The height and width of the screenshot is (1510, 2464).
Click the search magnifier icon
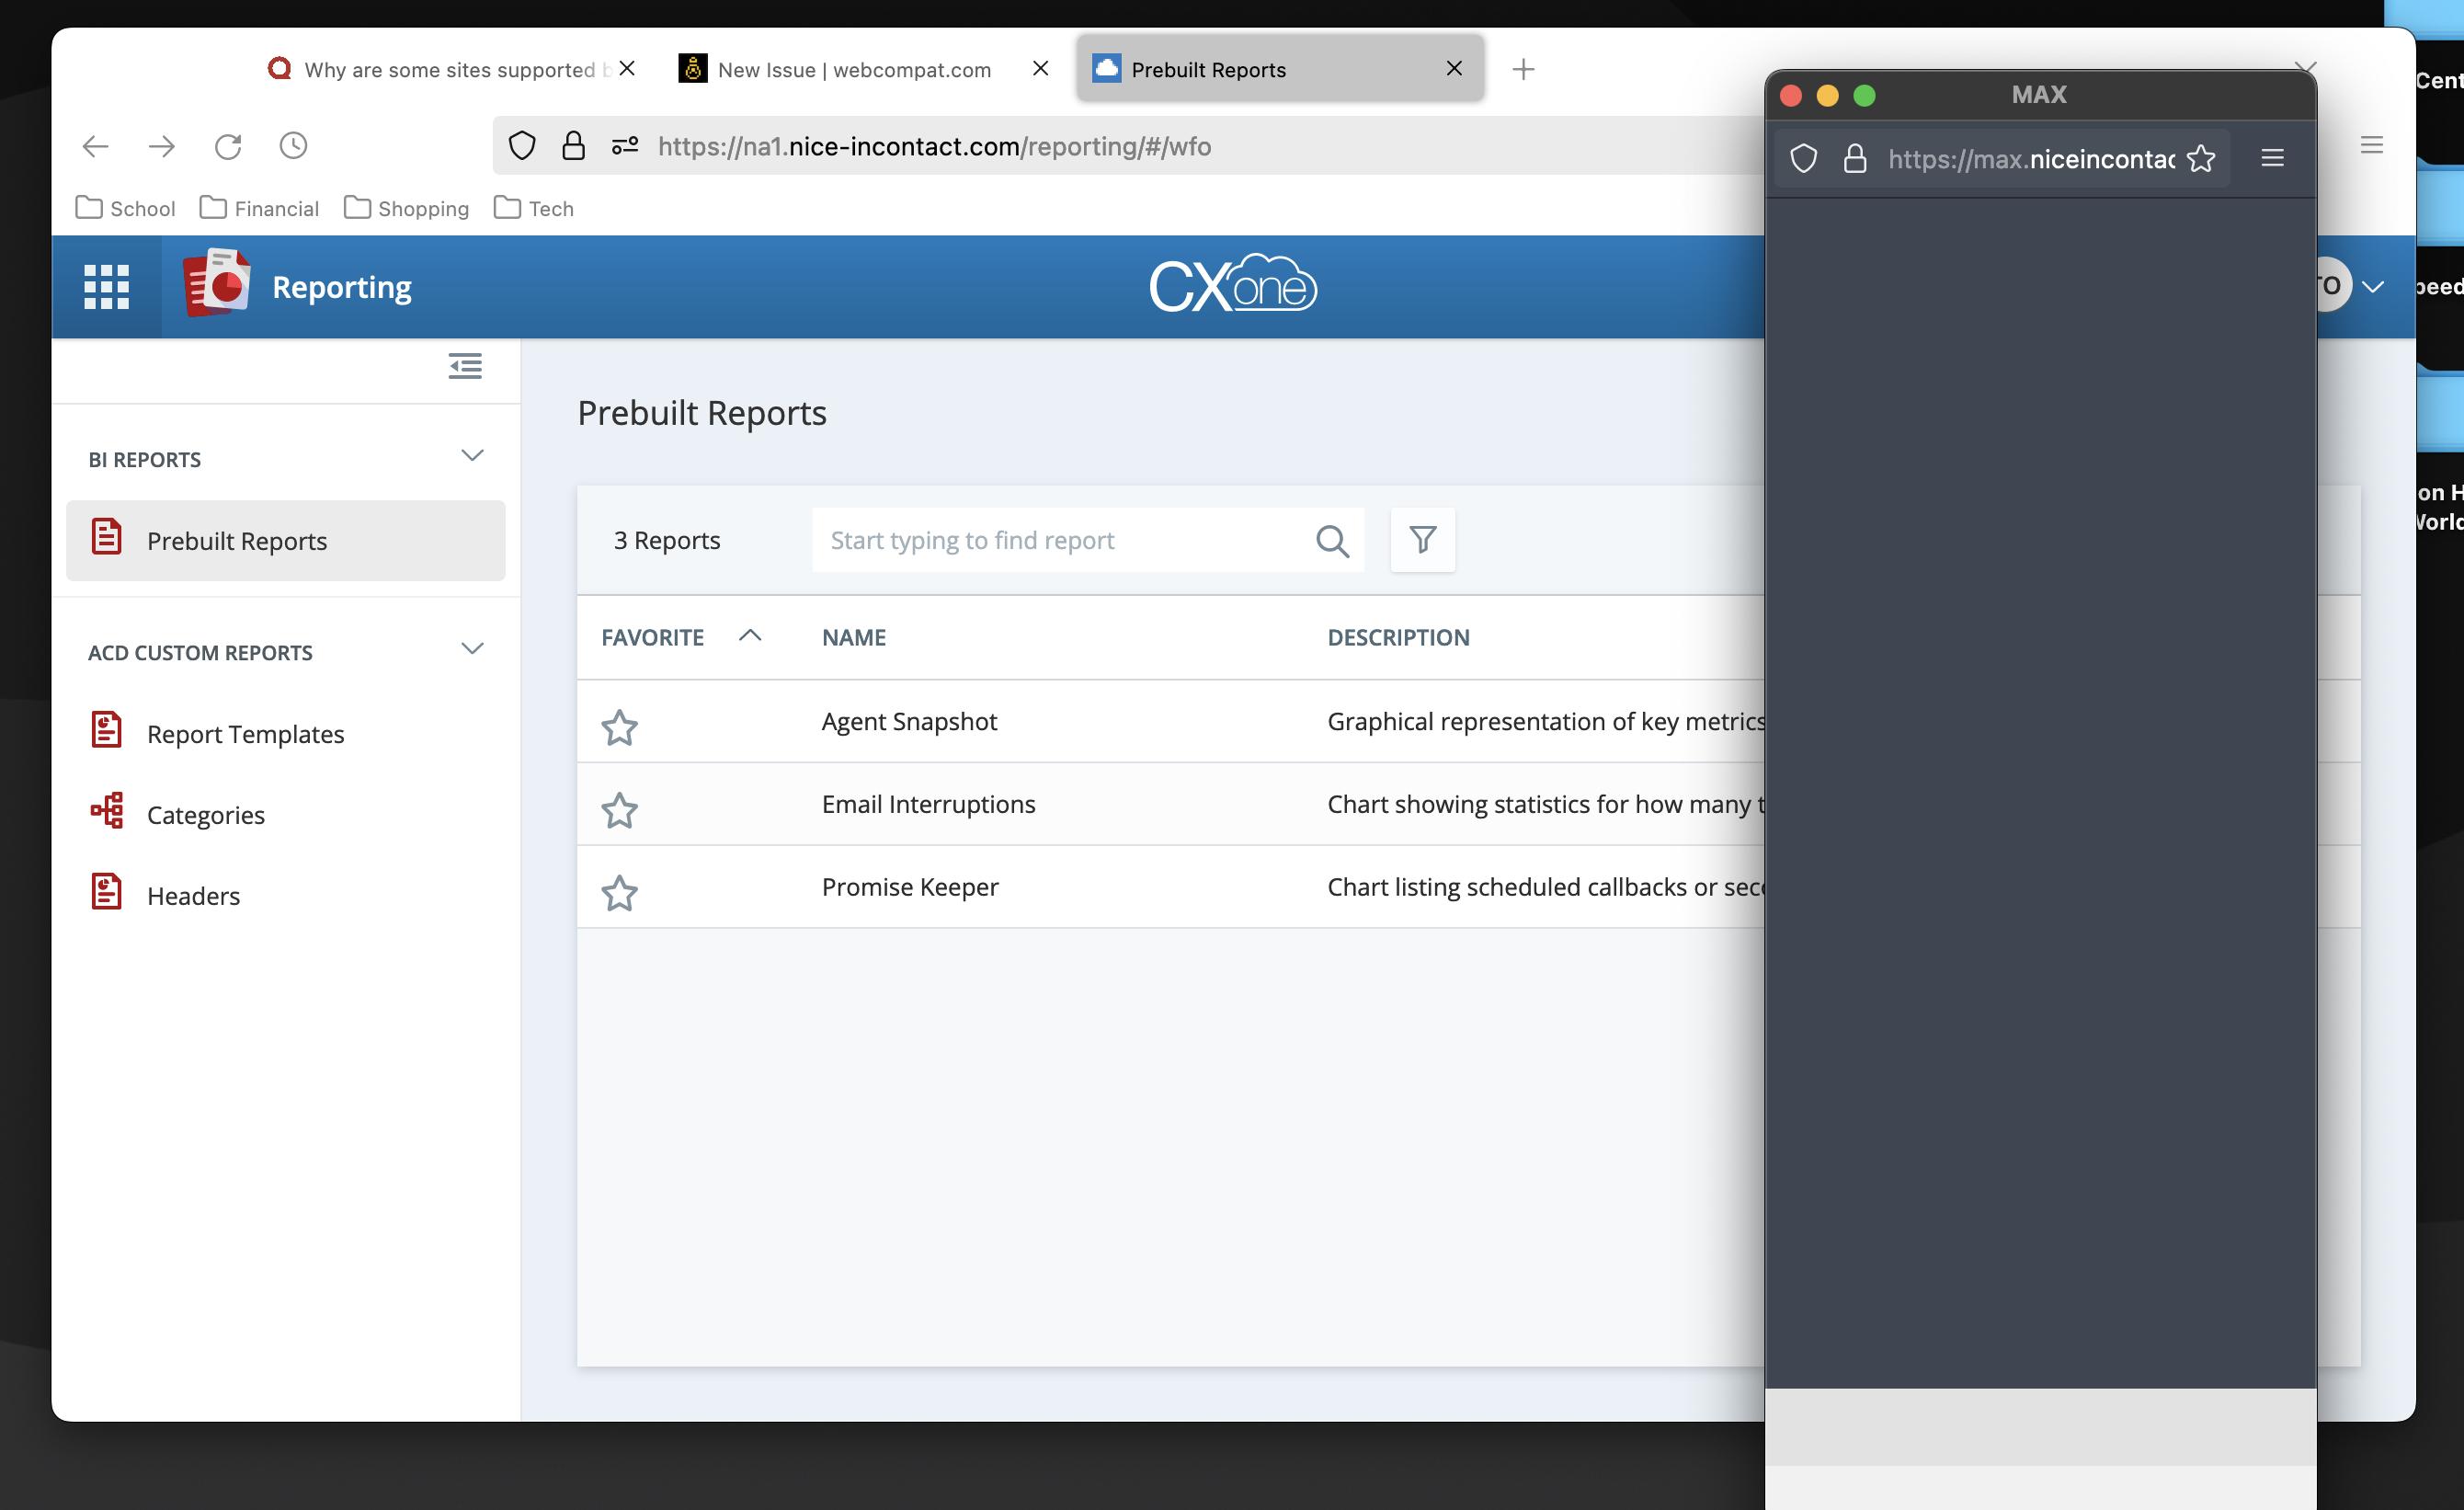[1332, 541]
